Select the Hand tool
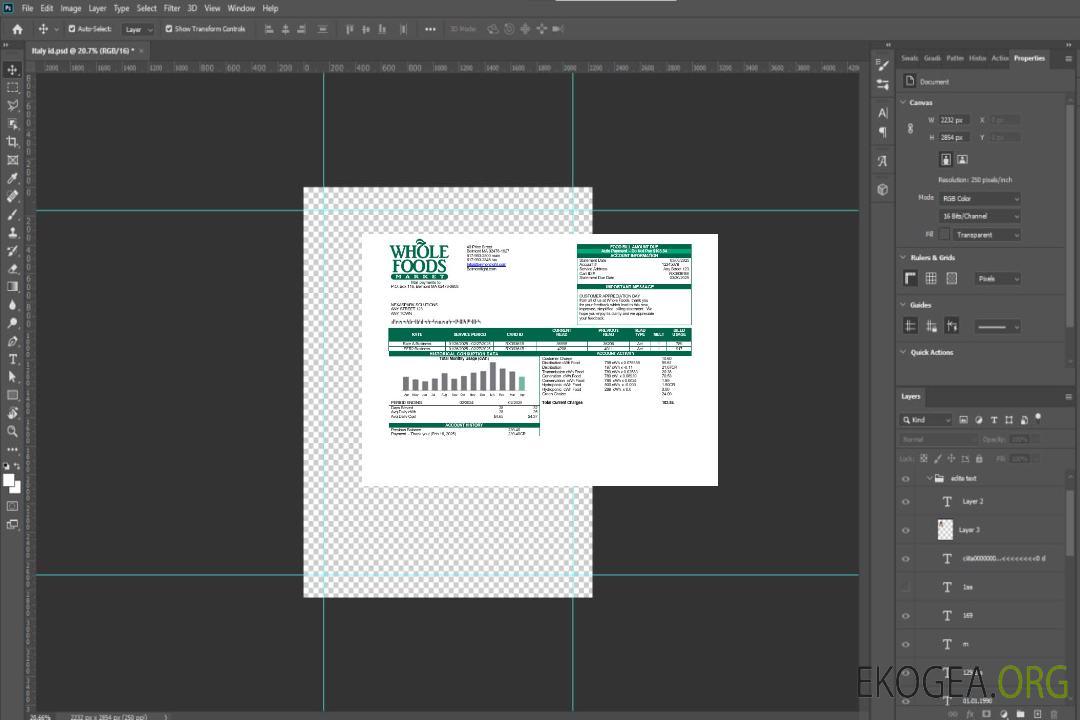The width and height of the screenshot is (1080, 720). point(12,413)
